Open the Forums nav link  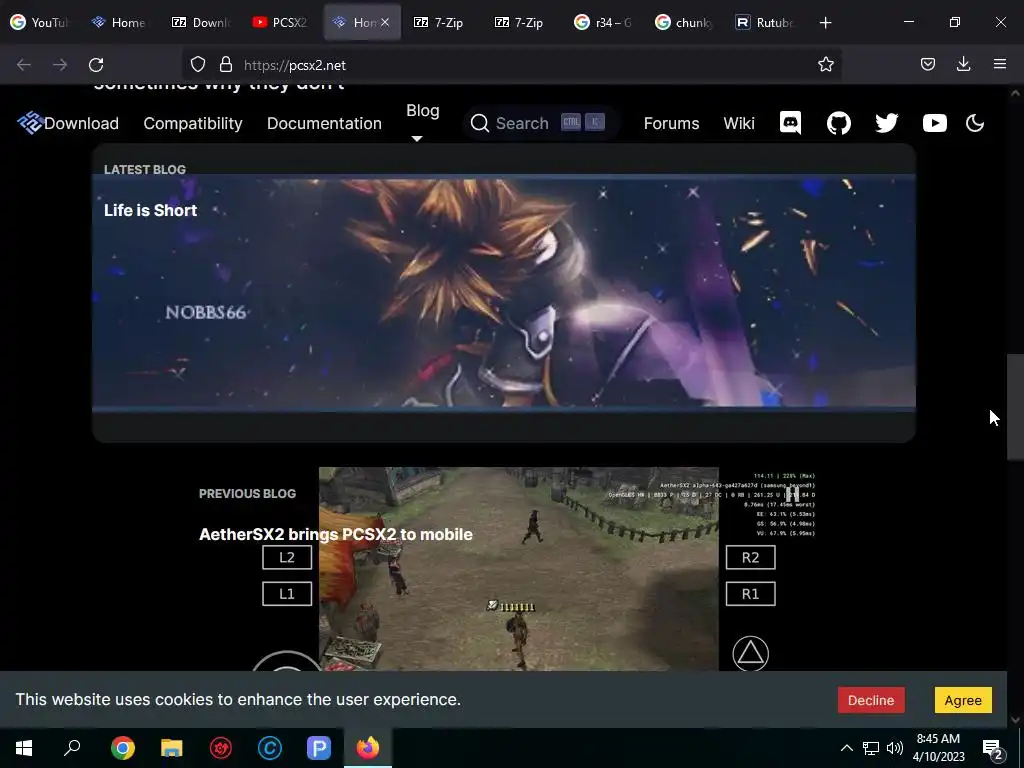[671, 123]
